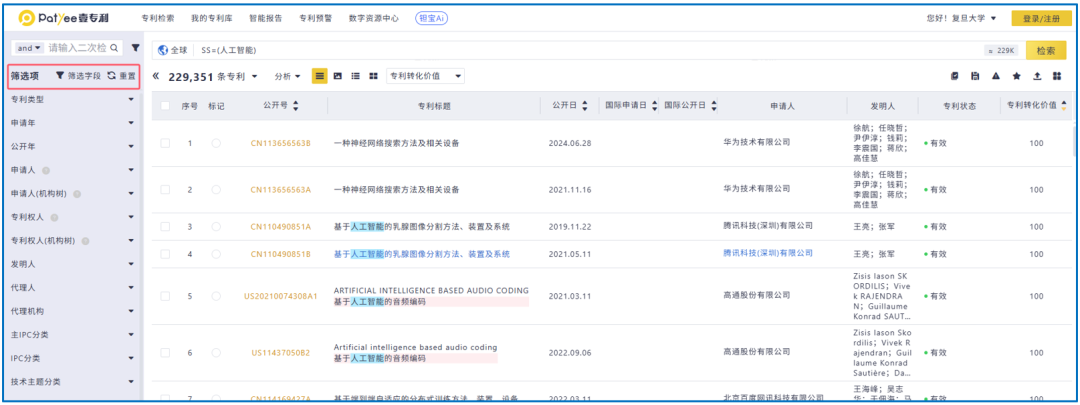This screenshot has height=405, width=1080.
Task: Click info icon next to 申请人 filter
Action: click(x=45, y=169)
